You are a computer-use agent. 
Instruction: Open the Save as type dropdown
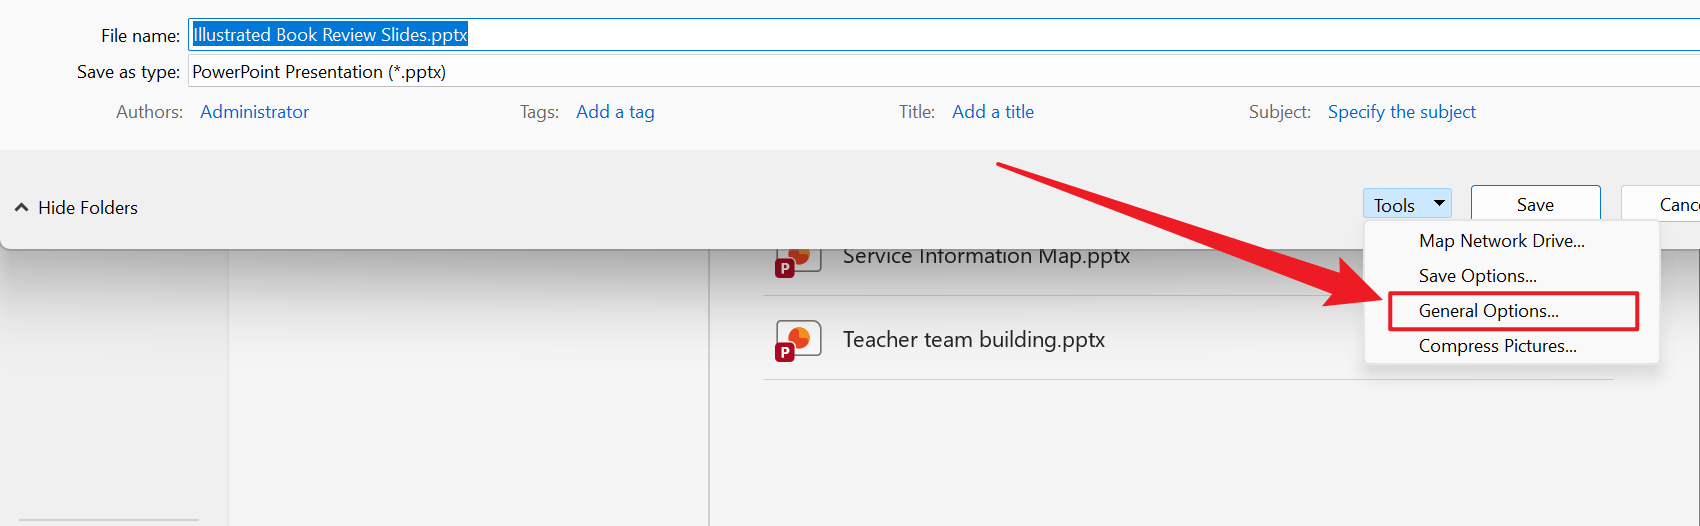pyautogui.click(x=944, y=71)
